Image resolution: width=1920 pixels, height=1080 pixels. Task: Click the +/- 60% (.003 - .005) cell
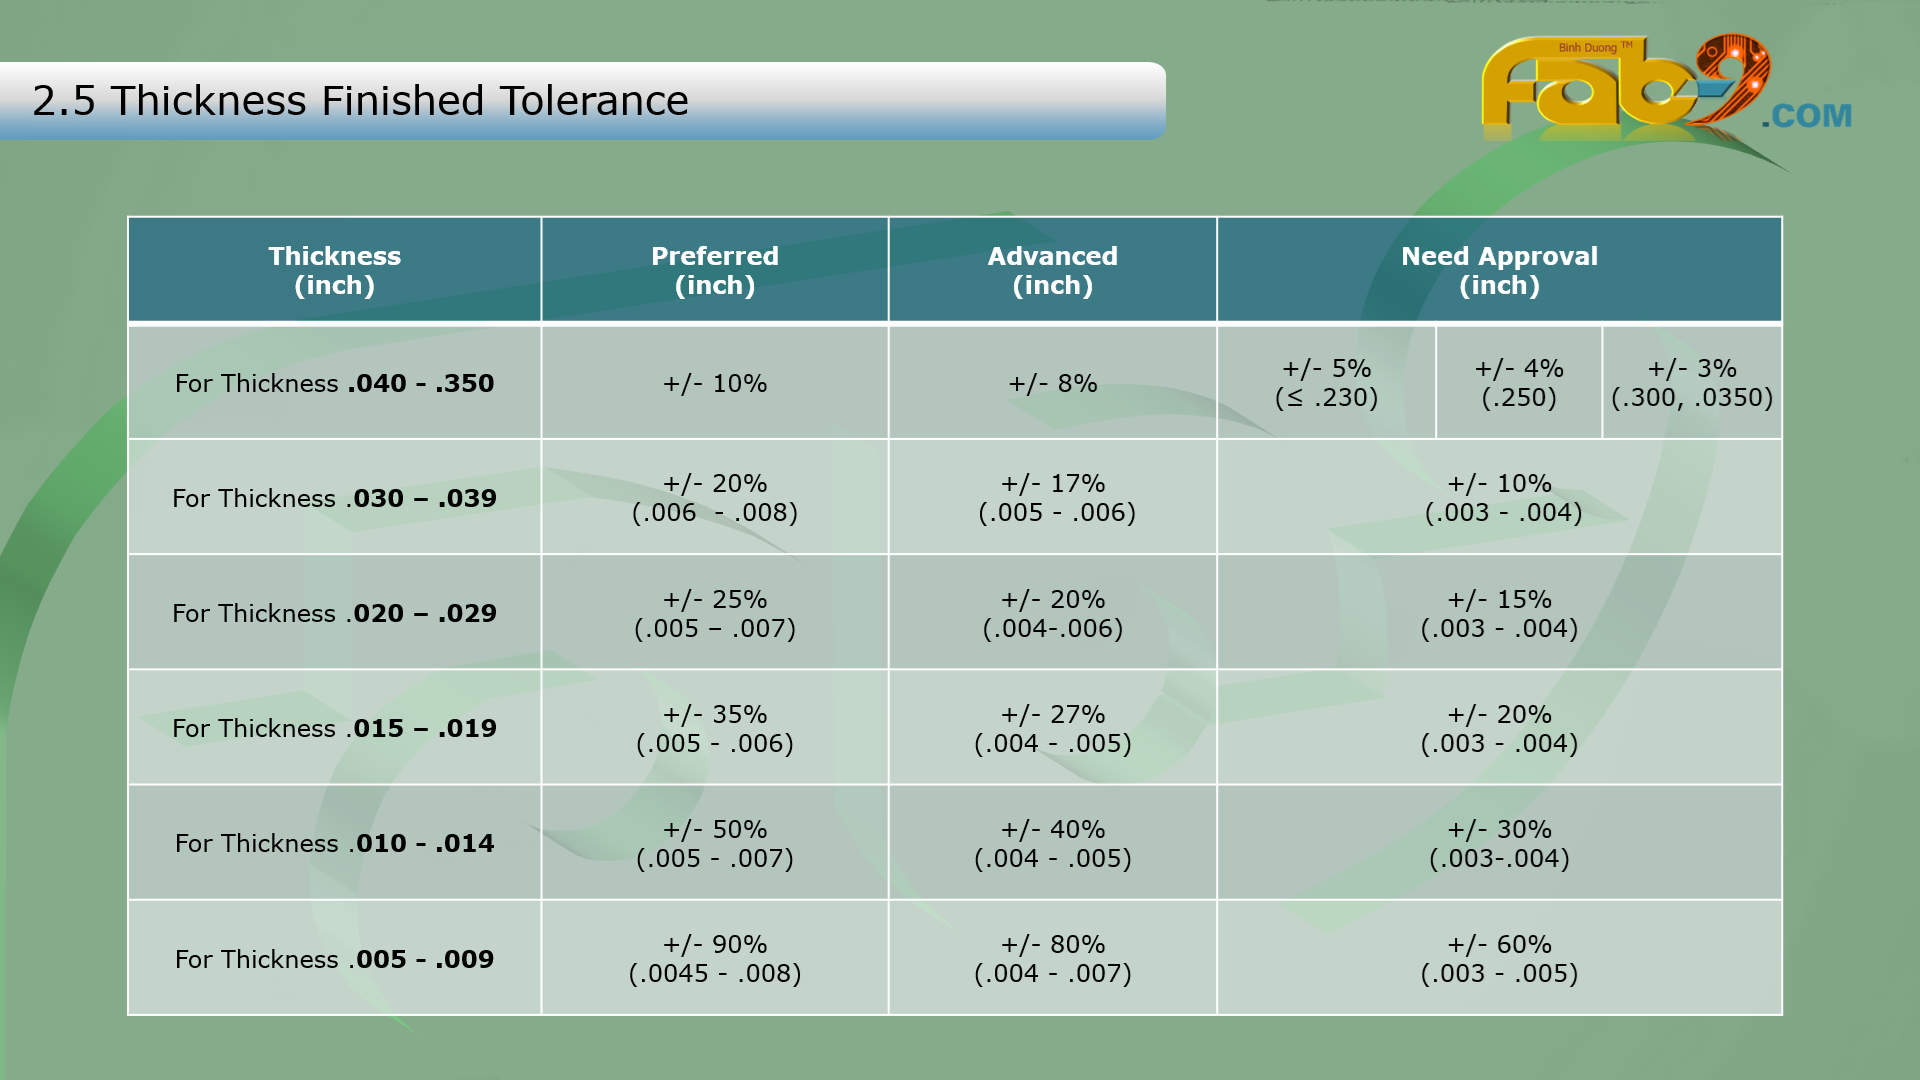click(x=1498, y=959)
